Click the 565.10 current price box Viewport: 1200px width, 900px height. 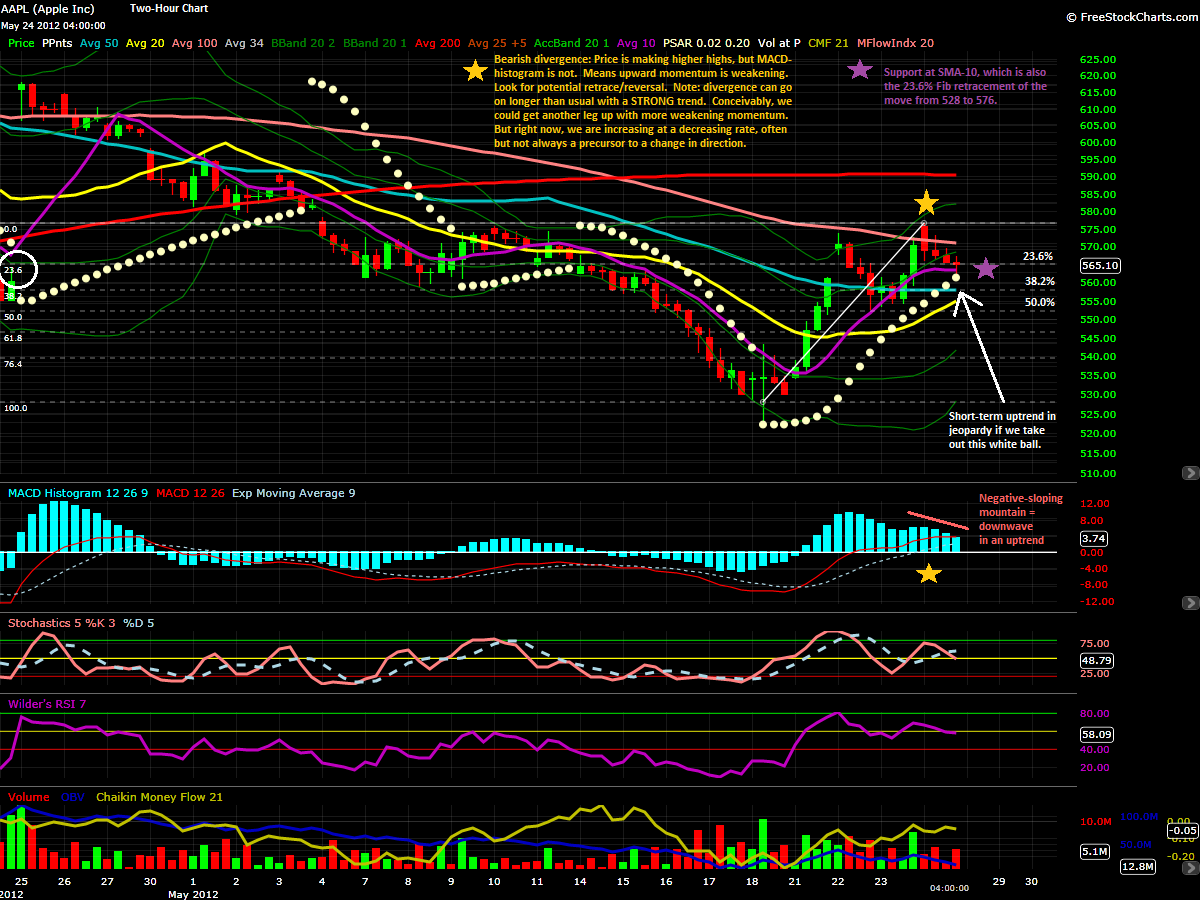(x=1099, y=266)
